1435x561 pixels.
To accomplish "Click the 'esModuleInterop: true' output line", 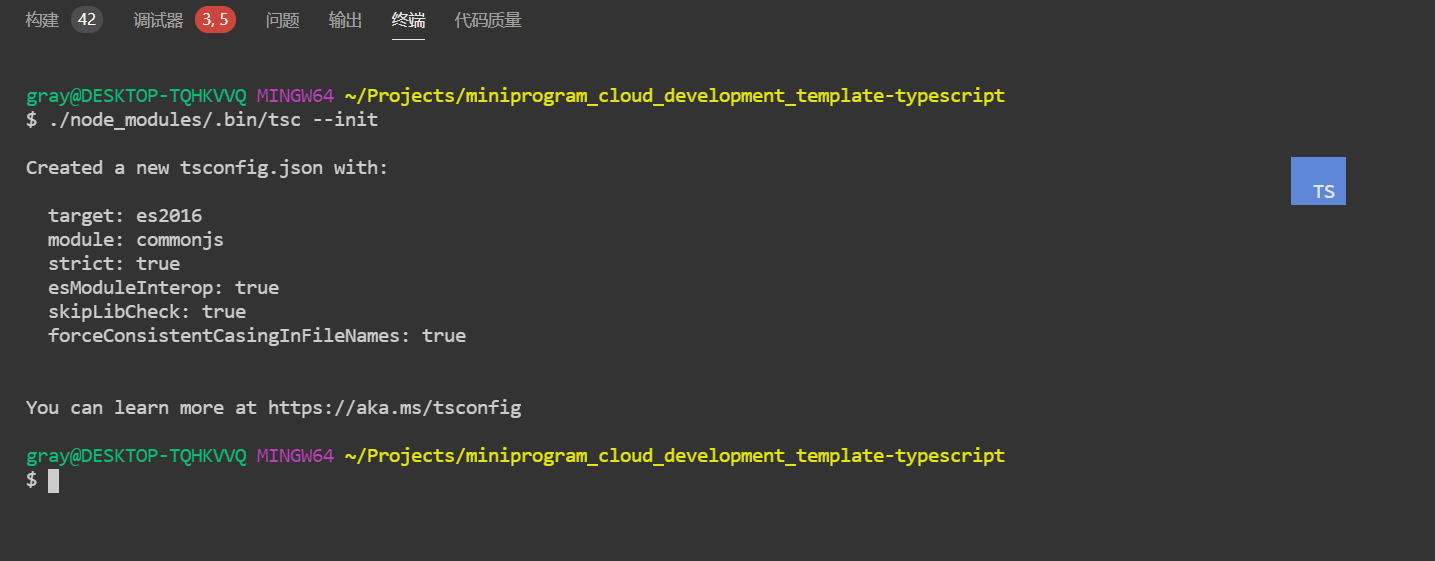I will pyautogui.click(x=164, y=288).
